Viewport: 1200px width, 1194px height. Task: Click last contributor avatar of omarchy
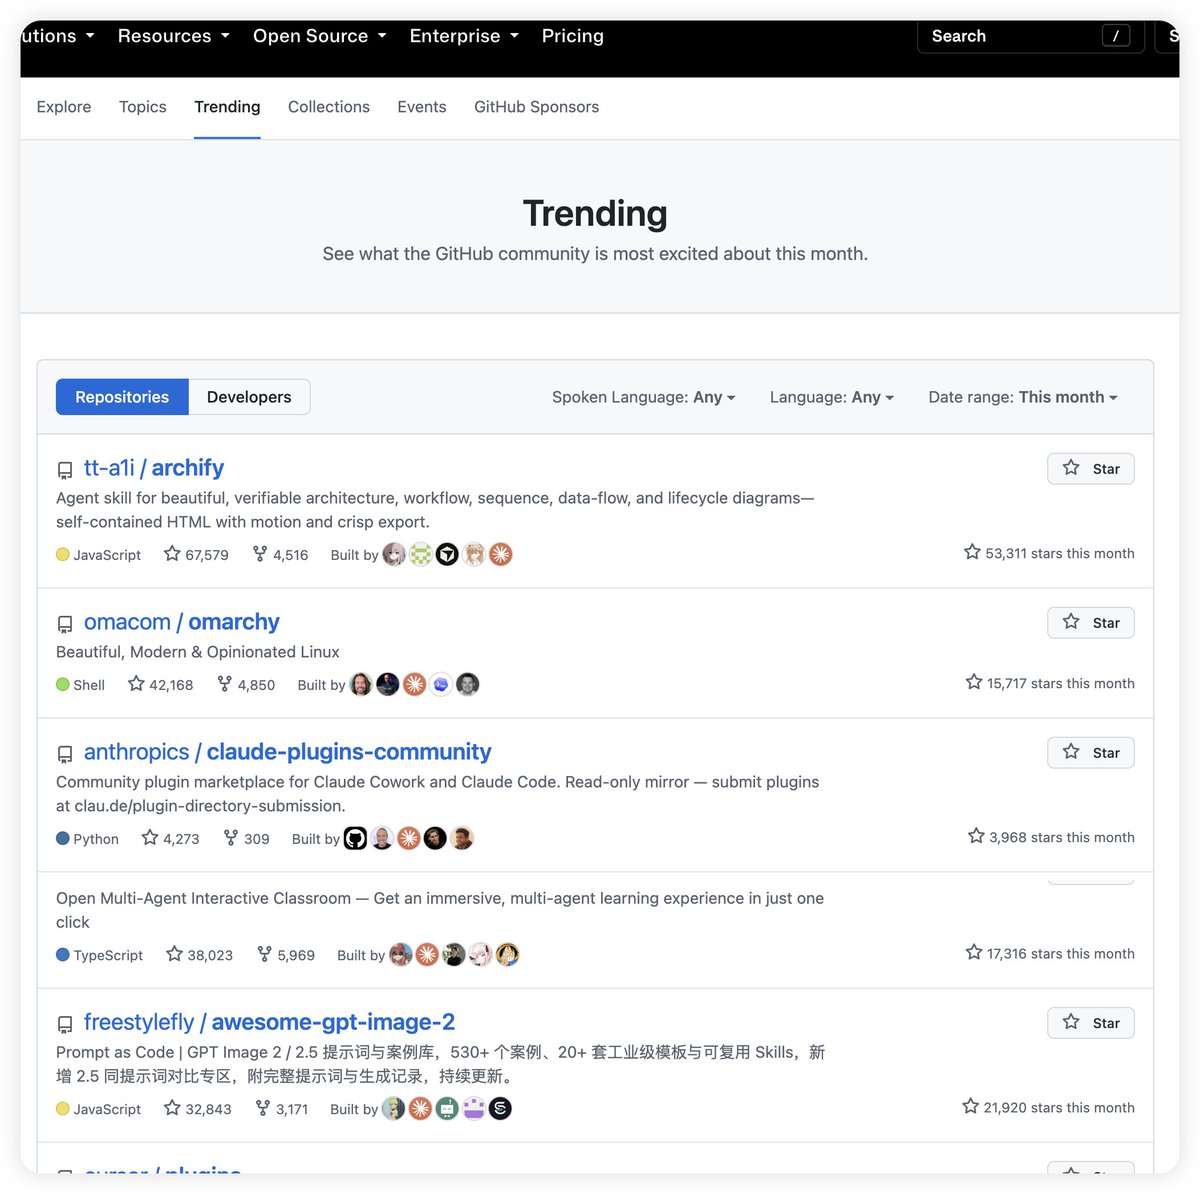(x=468, y=684)
